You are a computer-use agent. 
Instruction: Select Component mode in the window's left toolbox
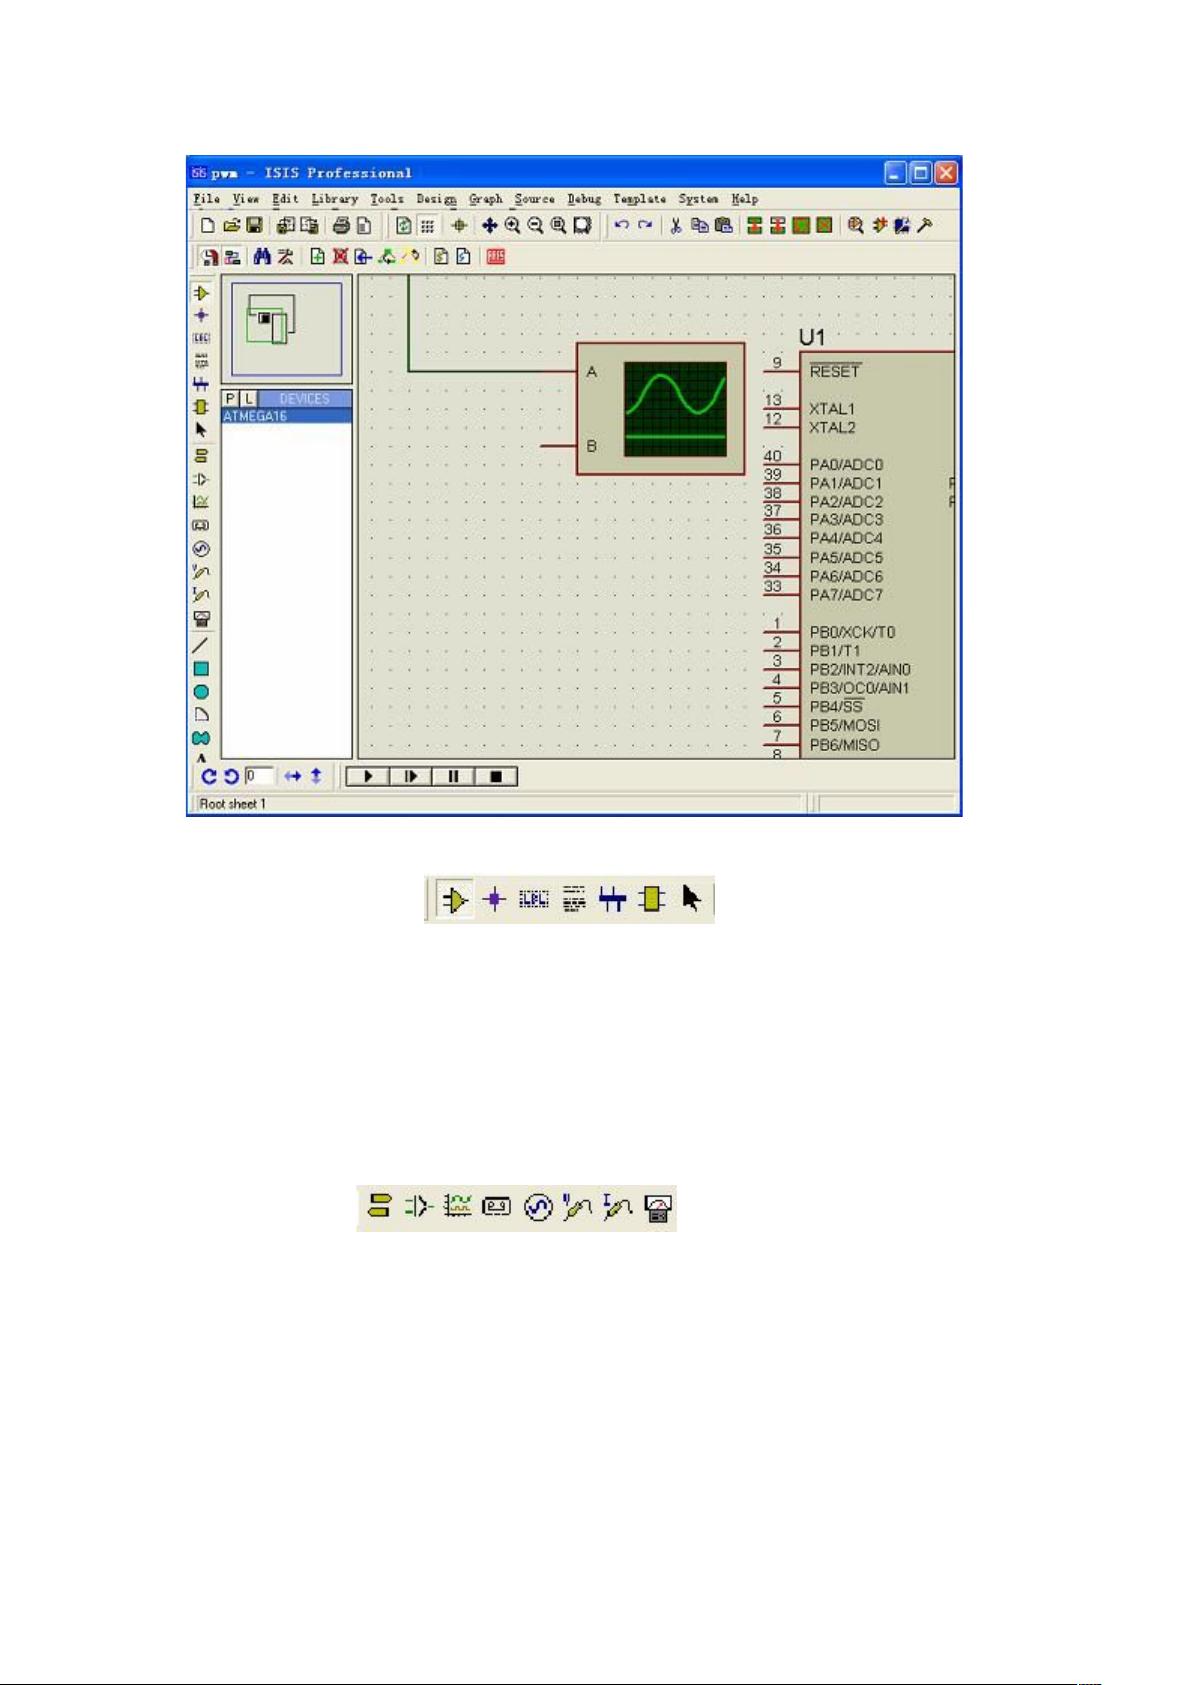pyautogui.click(x=201, y=293)
